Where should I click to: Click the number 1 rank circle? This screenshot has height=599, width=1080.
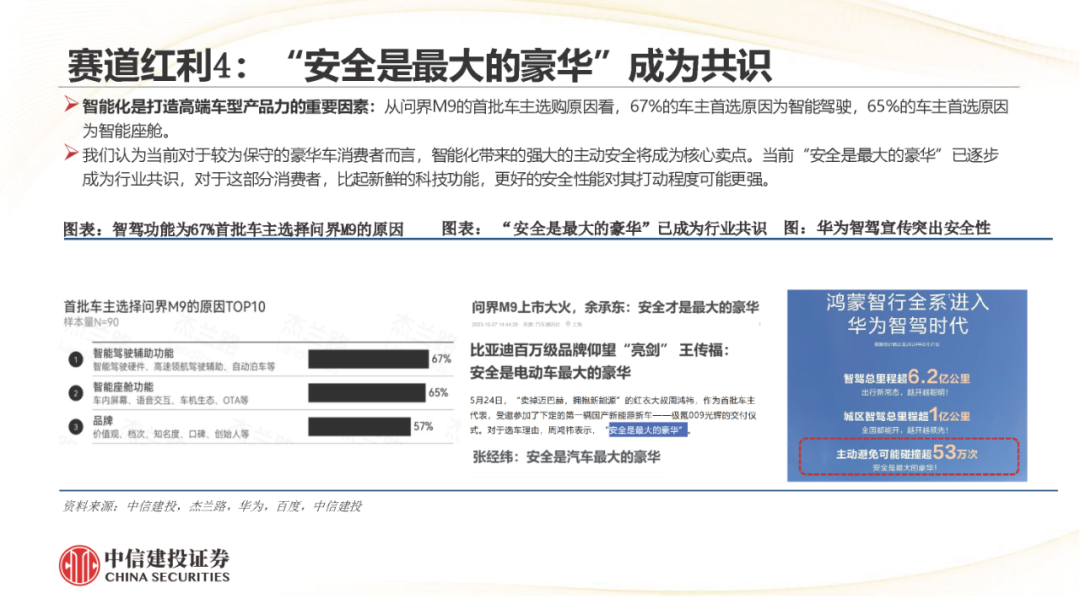[x=76, y=359]
